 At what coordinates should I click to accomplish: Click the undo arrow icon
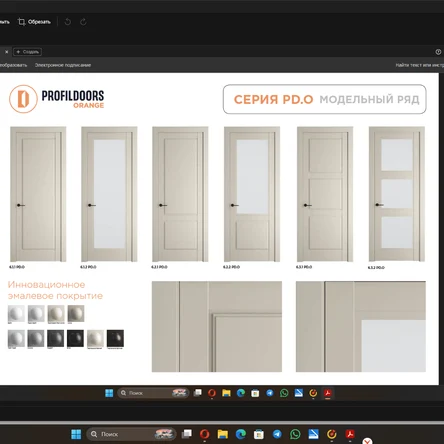coord(68,22)
